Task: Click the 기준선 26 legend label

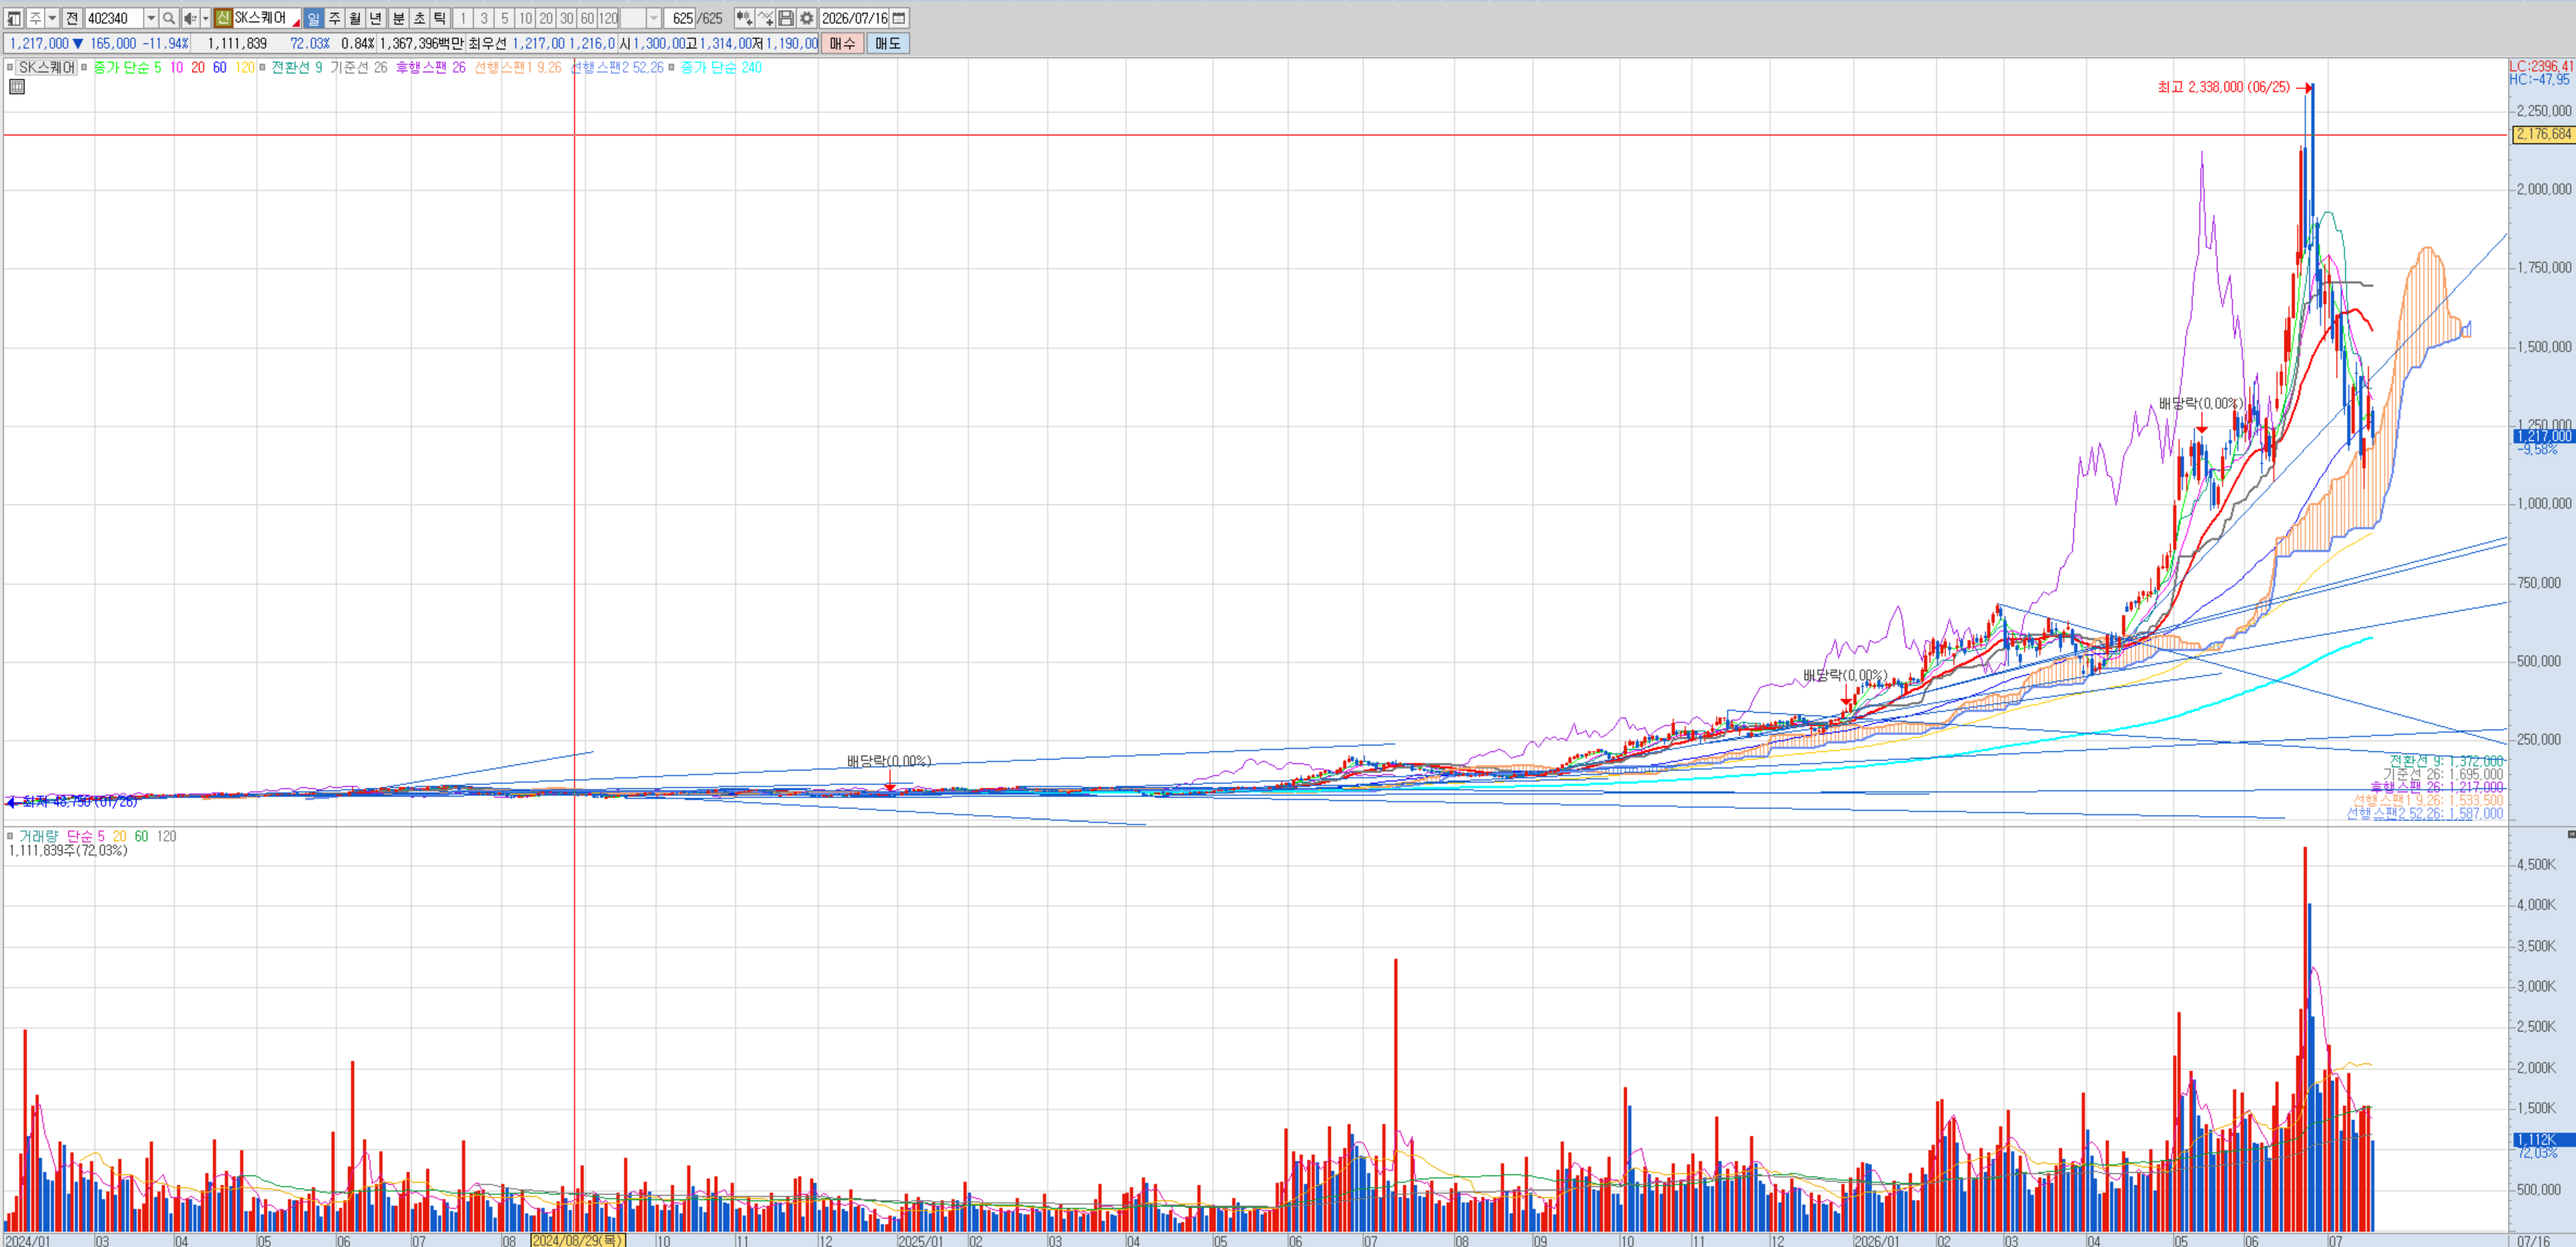Action: (x=359, y=68)
